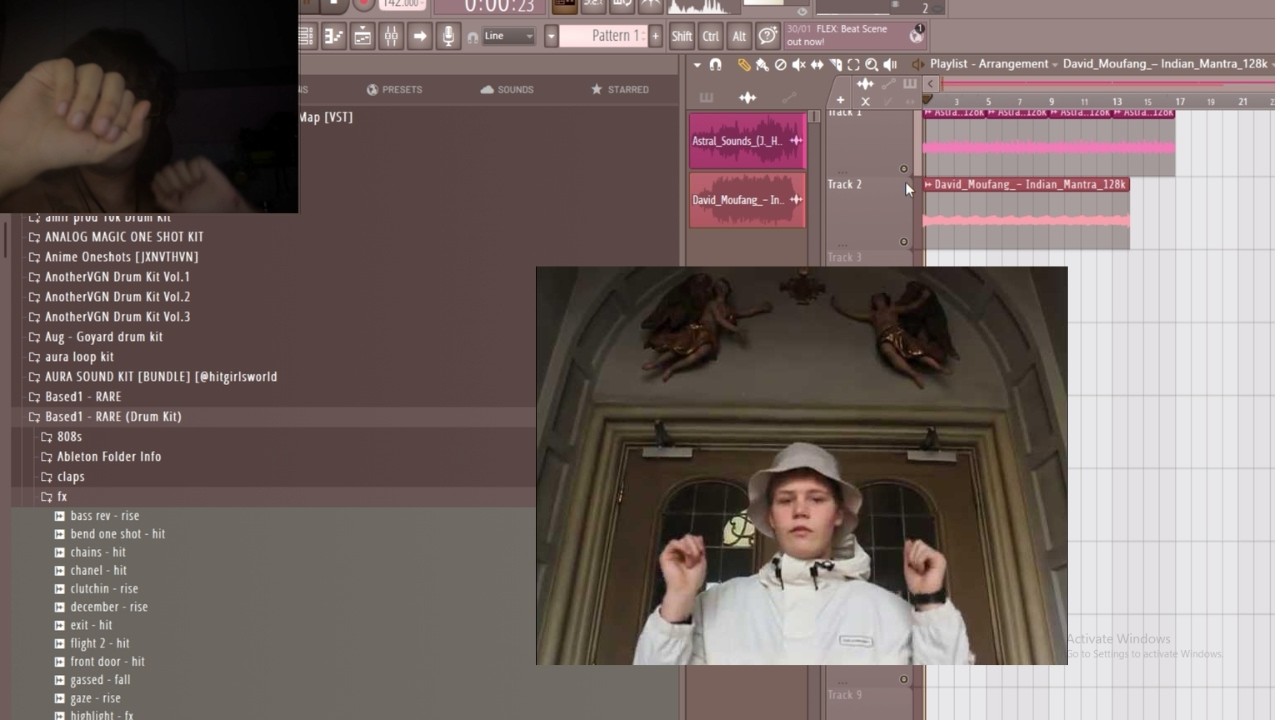This screenshot has width=1280, height=720.
Task: Open the Piano roll view
Action: (x=333, y=36)
